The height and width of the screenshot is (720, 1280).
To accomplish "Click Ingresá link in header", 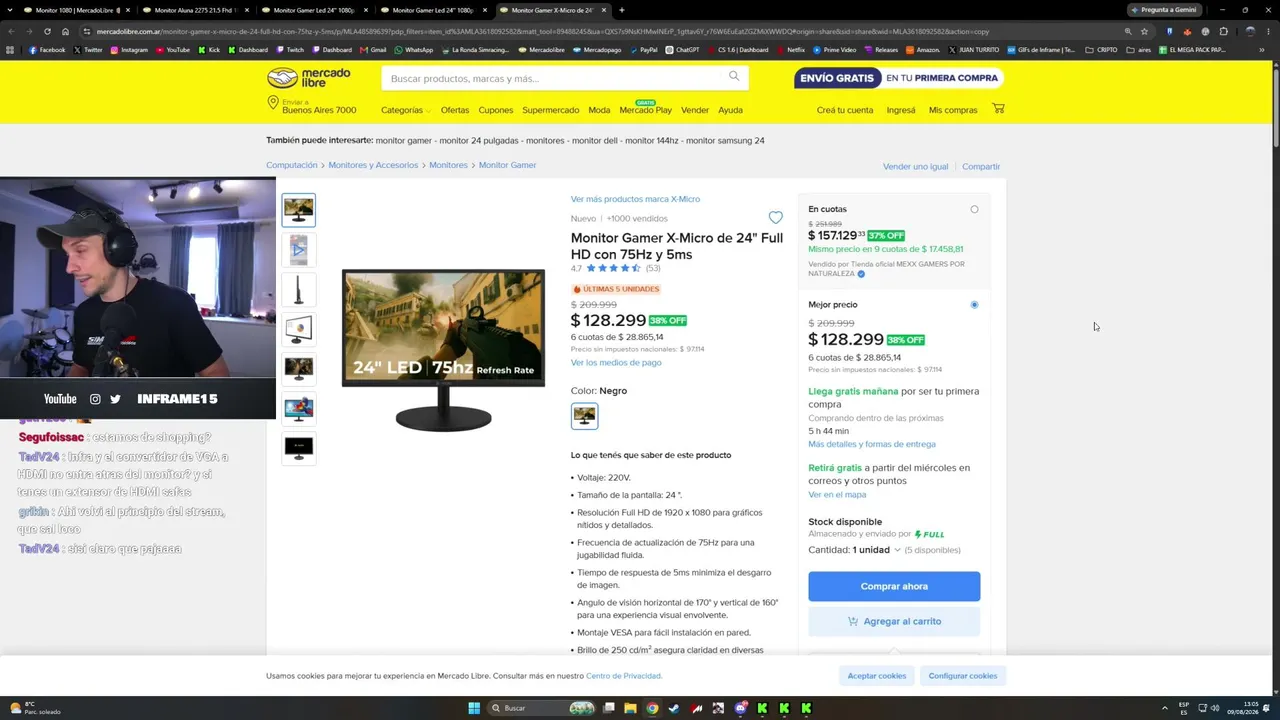I will (x=901, y=110).
